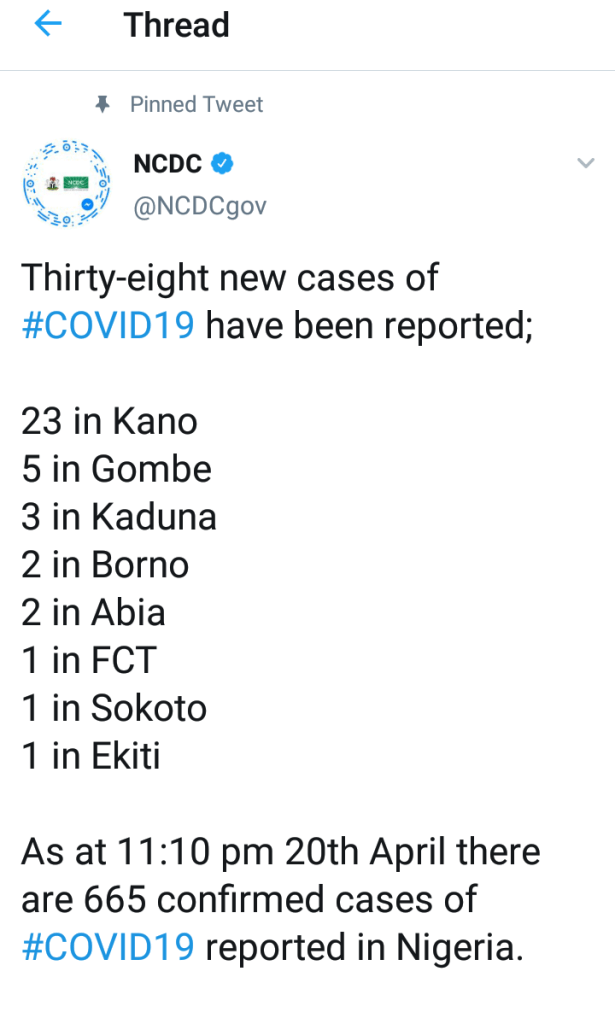Tap the '5 in Gombe' line

pos(116,469)
